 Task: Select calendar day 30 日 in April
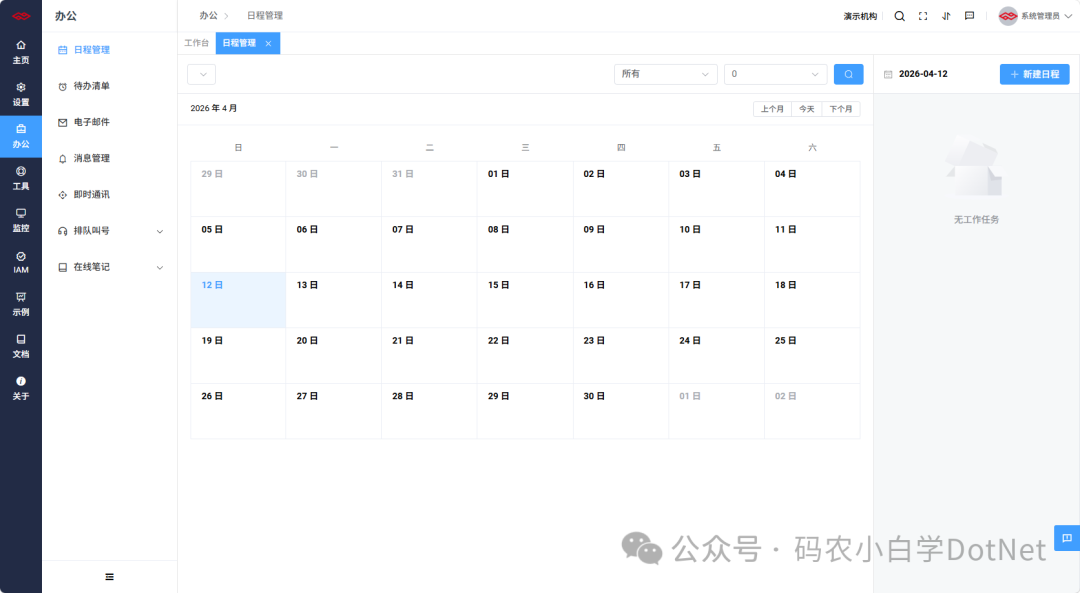click(x=621, y=411)
